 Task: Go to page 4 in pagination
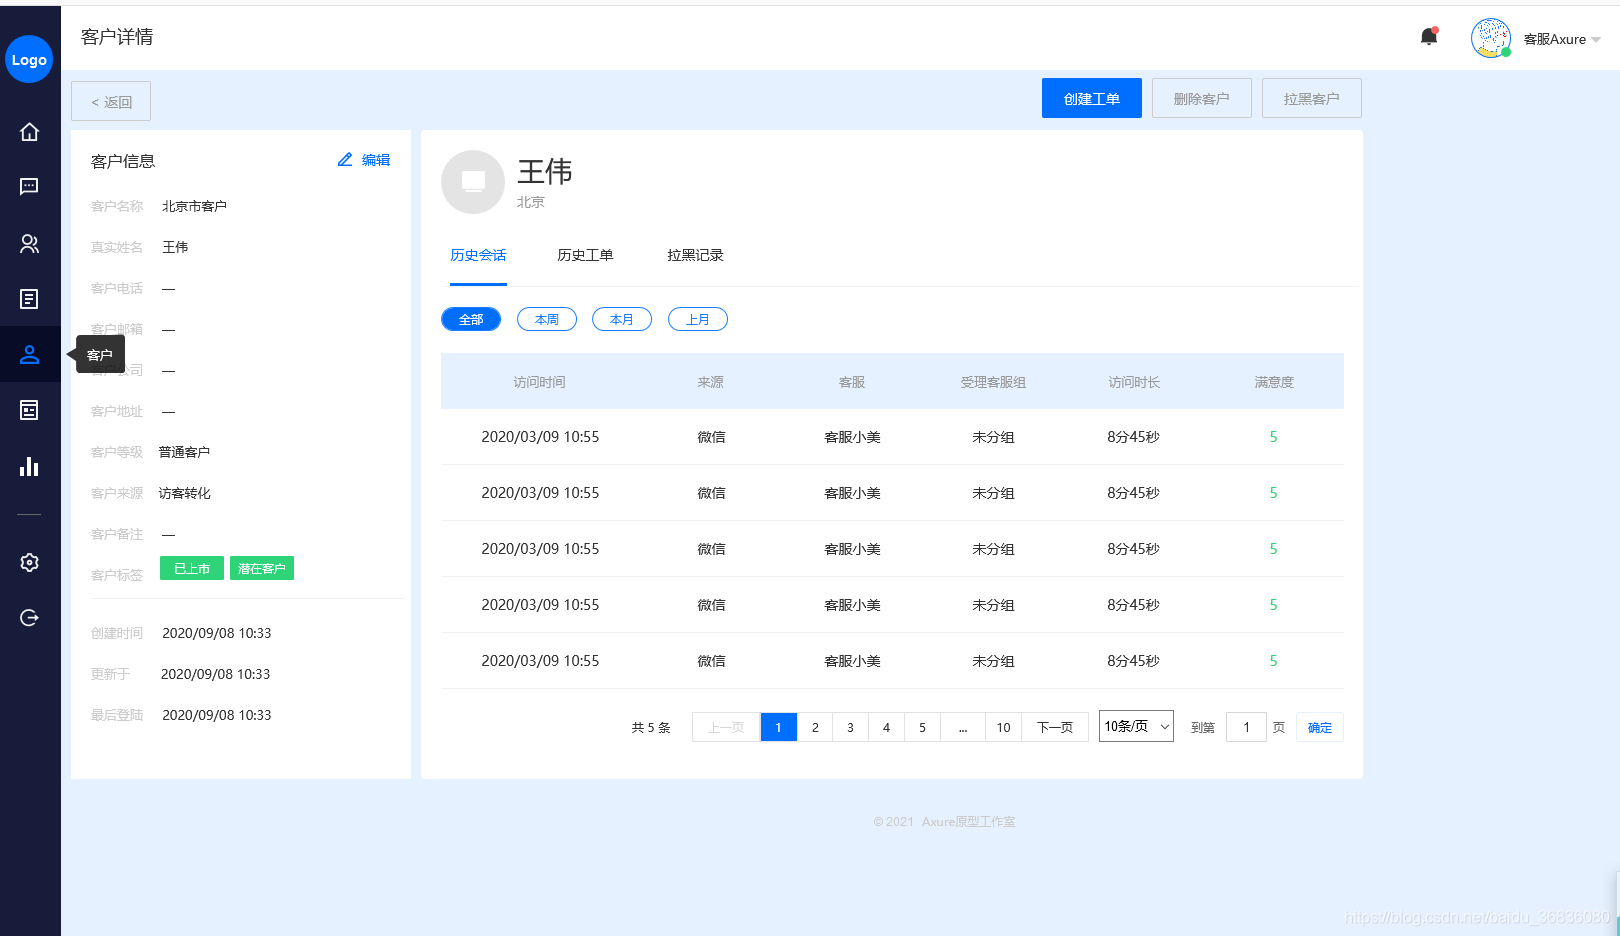pos(887,727)
